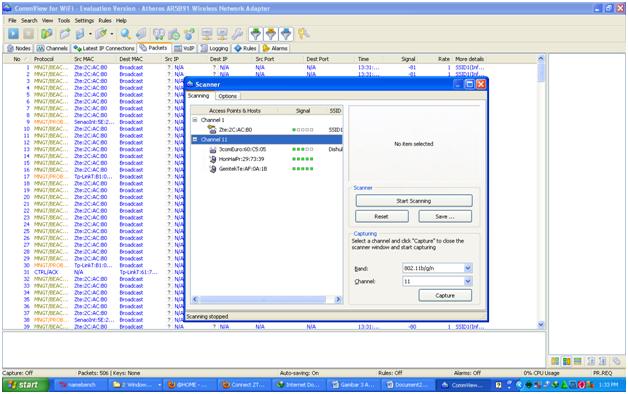Open the Clear icon dropdown arrow

(x=112, y=34)
